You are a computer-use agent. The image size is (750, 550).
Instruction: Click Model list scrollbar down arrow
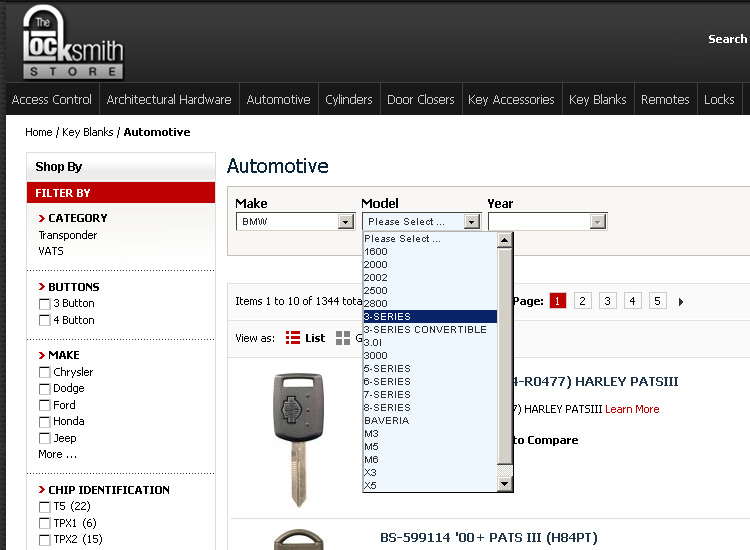tap(505, 484)
